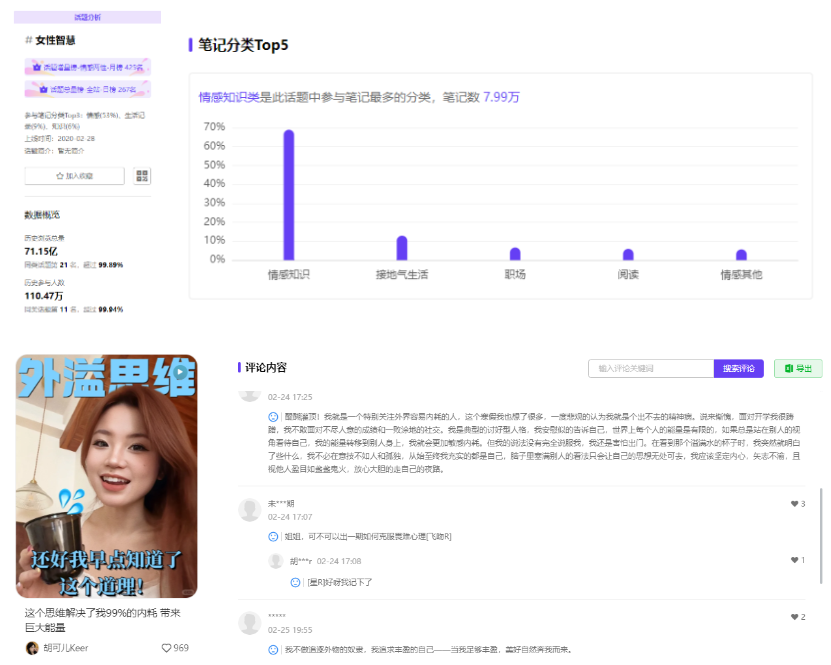Click the smiley emoji icon in 未***期's reply
Image resolution: width=831 pixels, height=665 pixels.
click(272, 536)
